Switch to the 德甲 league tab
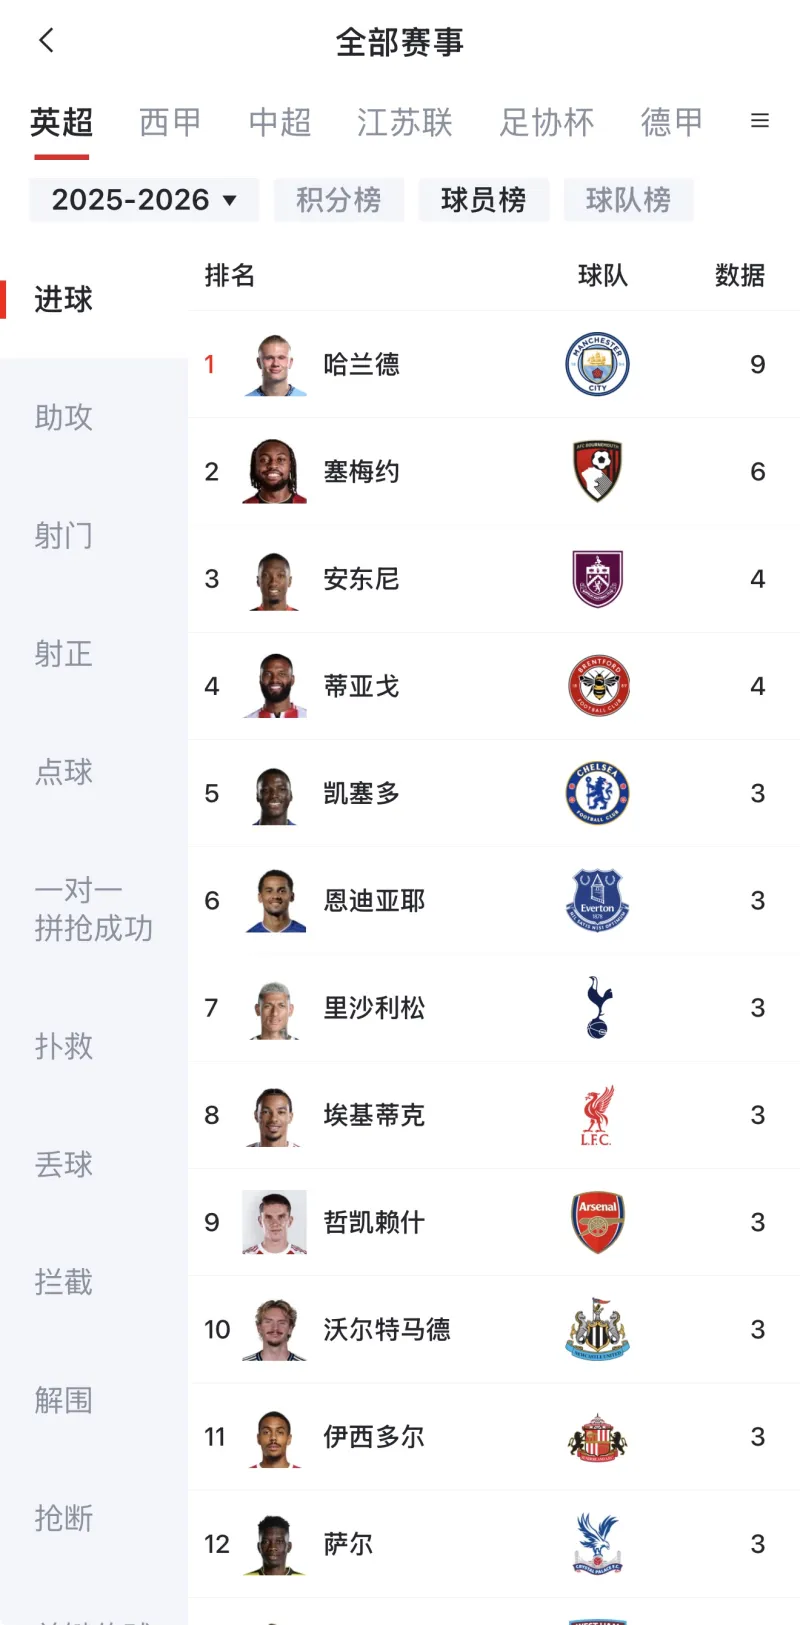Image resolution: width=800 pixels, height=1625 pixels. pos(671,122)
